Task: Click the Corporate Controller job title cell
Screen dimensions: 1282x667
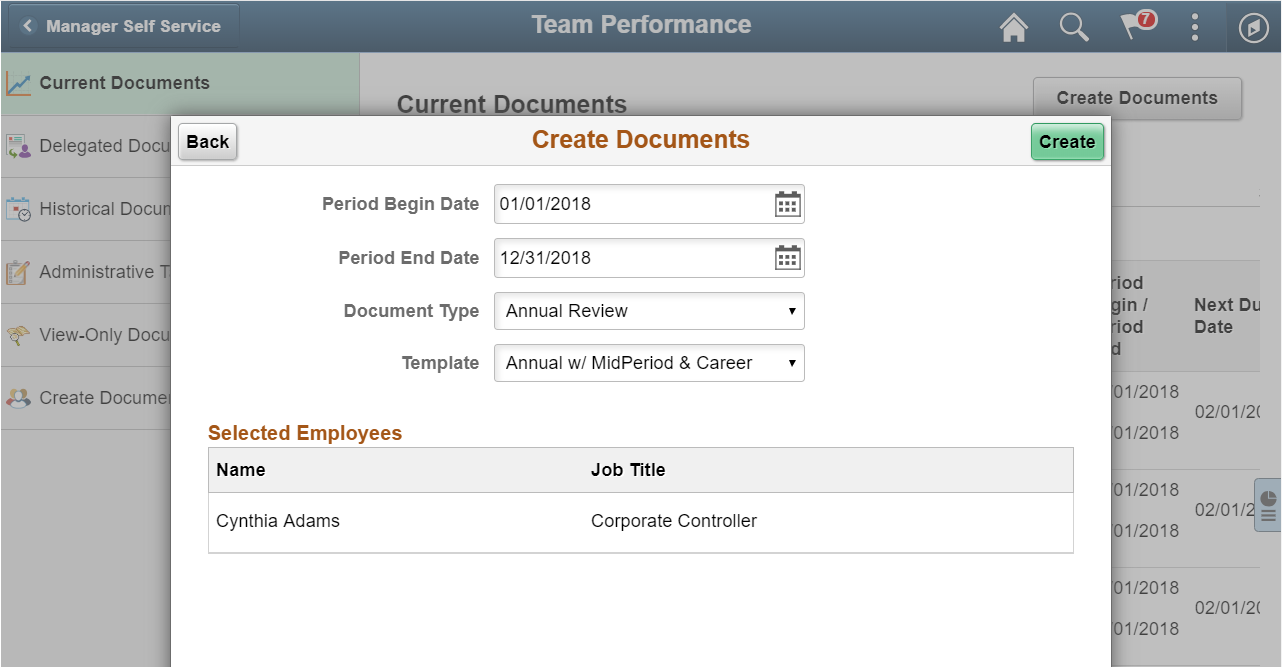Action: pos(674,521)
